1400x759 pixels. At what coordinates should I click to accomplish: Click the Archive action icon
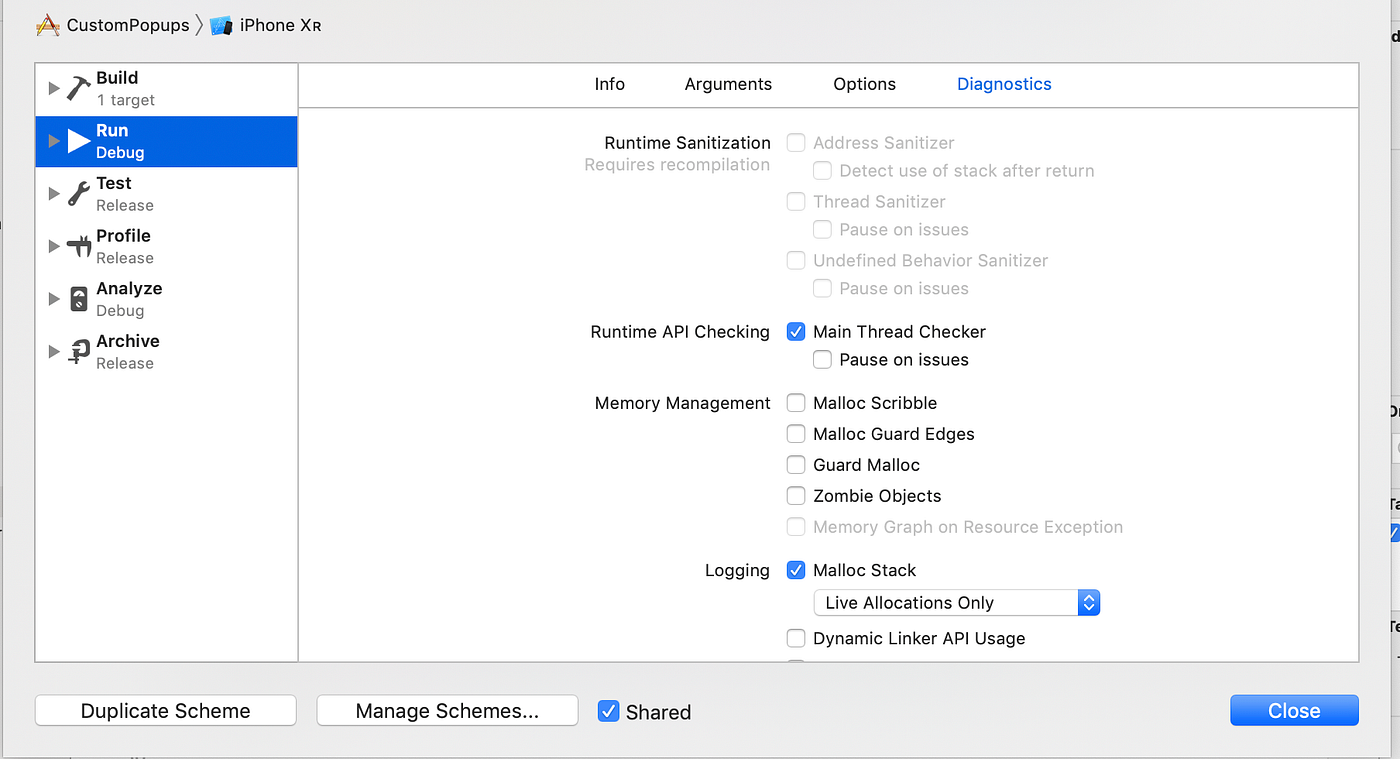78,351
